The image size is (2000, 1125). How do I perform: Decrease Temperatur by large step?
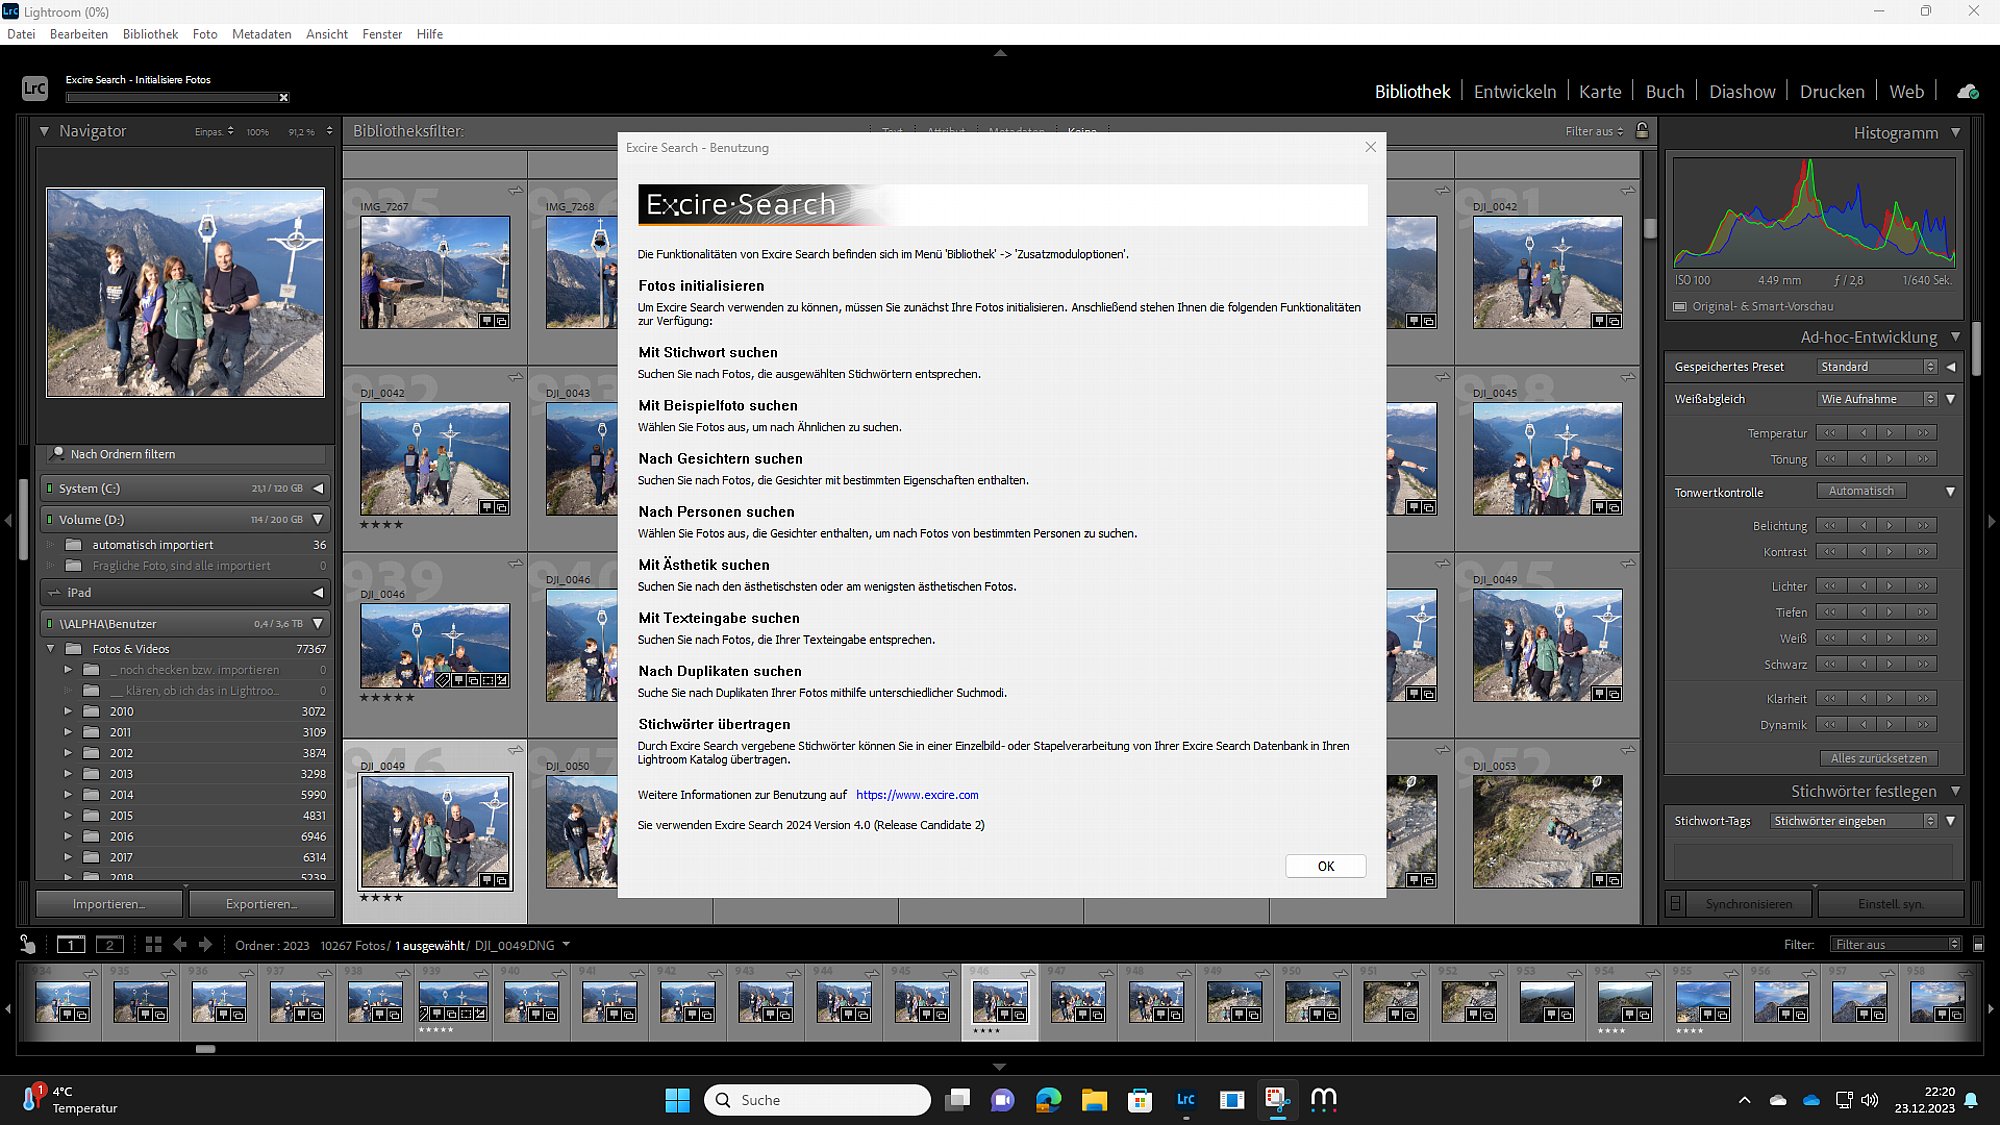tap(1830, 432)
